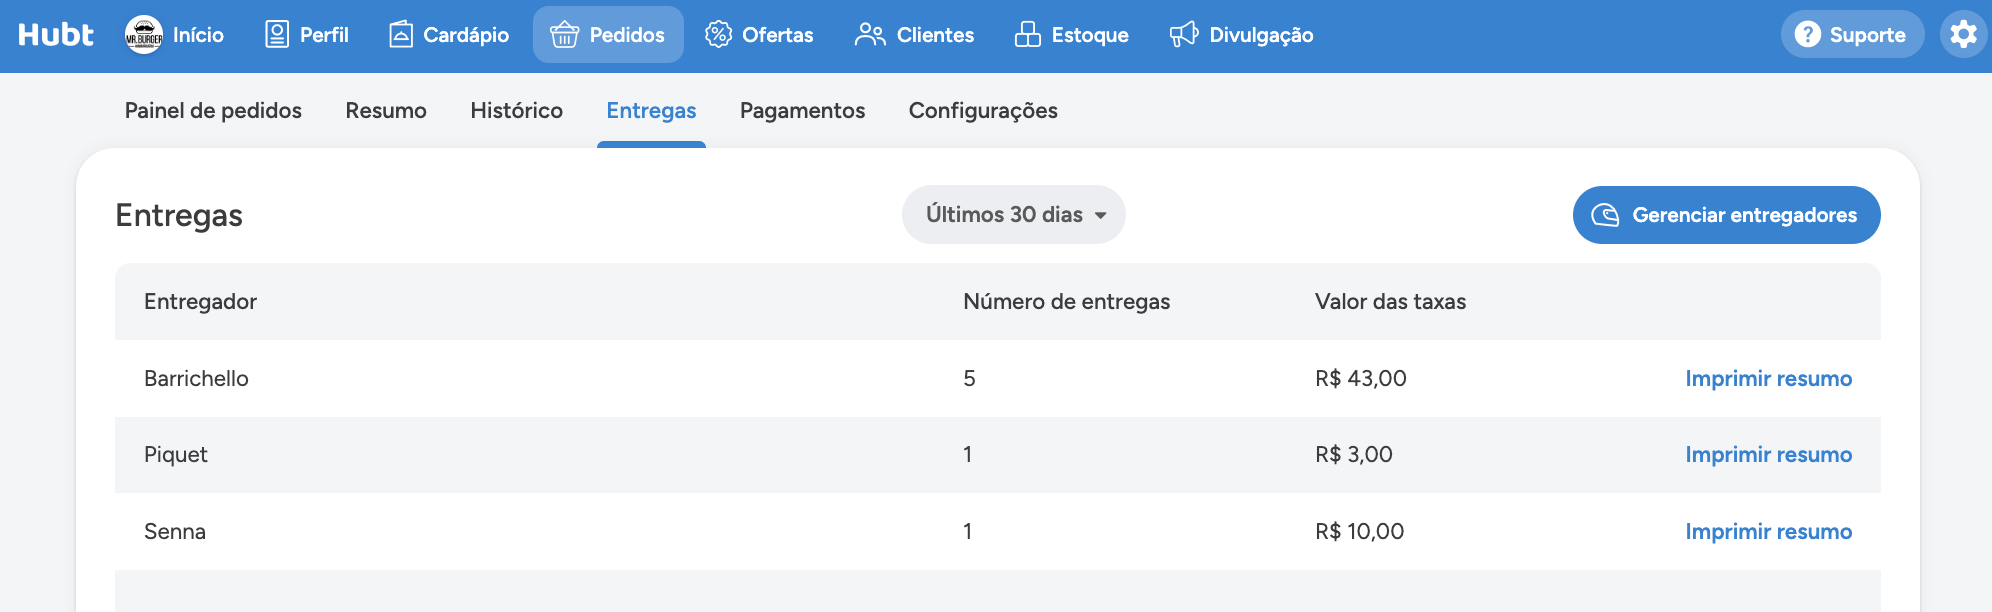
Task: Switch to Painel de pedidos tab
Action: click(x=213, y=110)
